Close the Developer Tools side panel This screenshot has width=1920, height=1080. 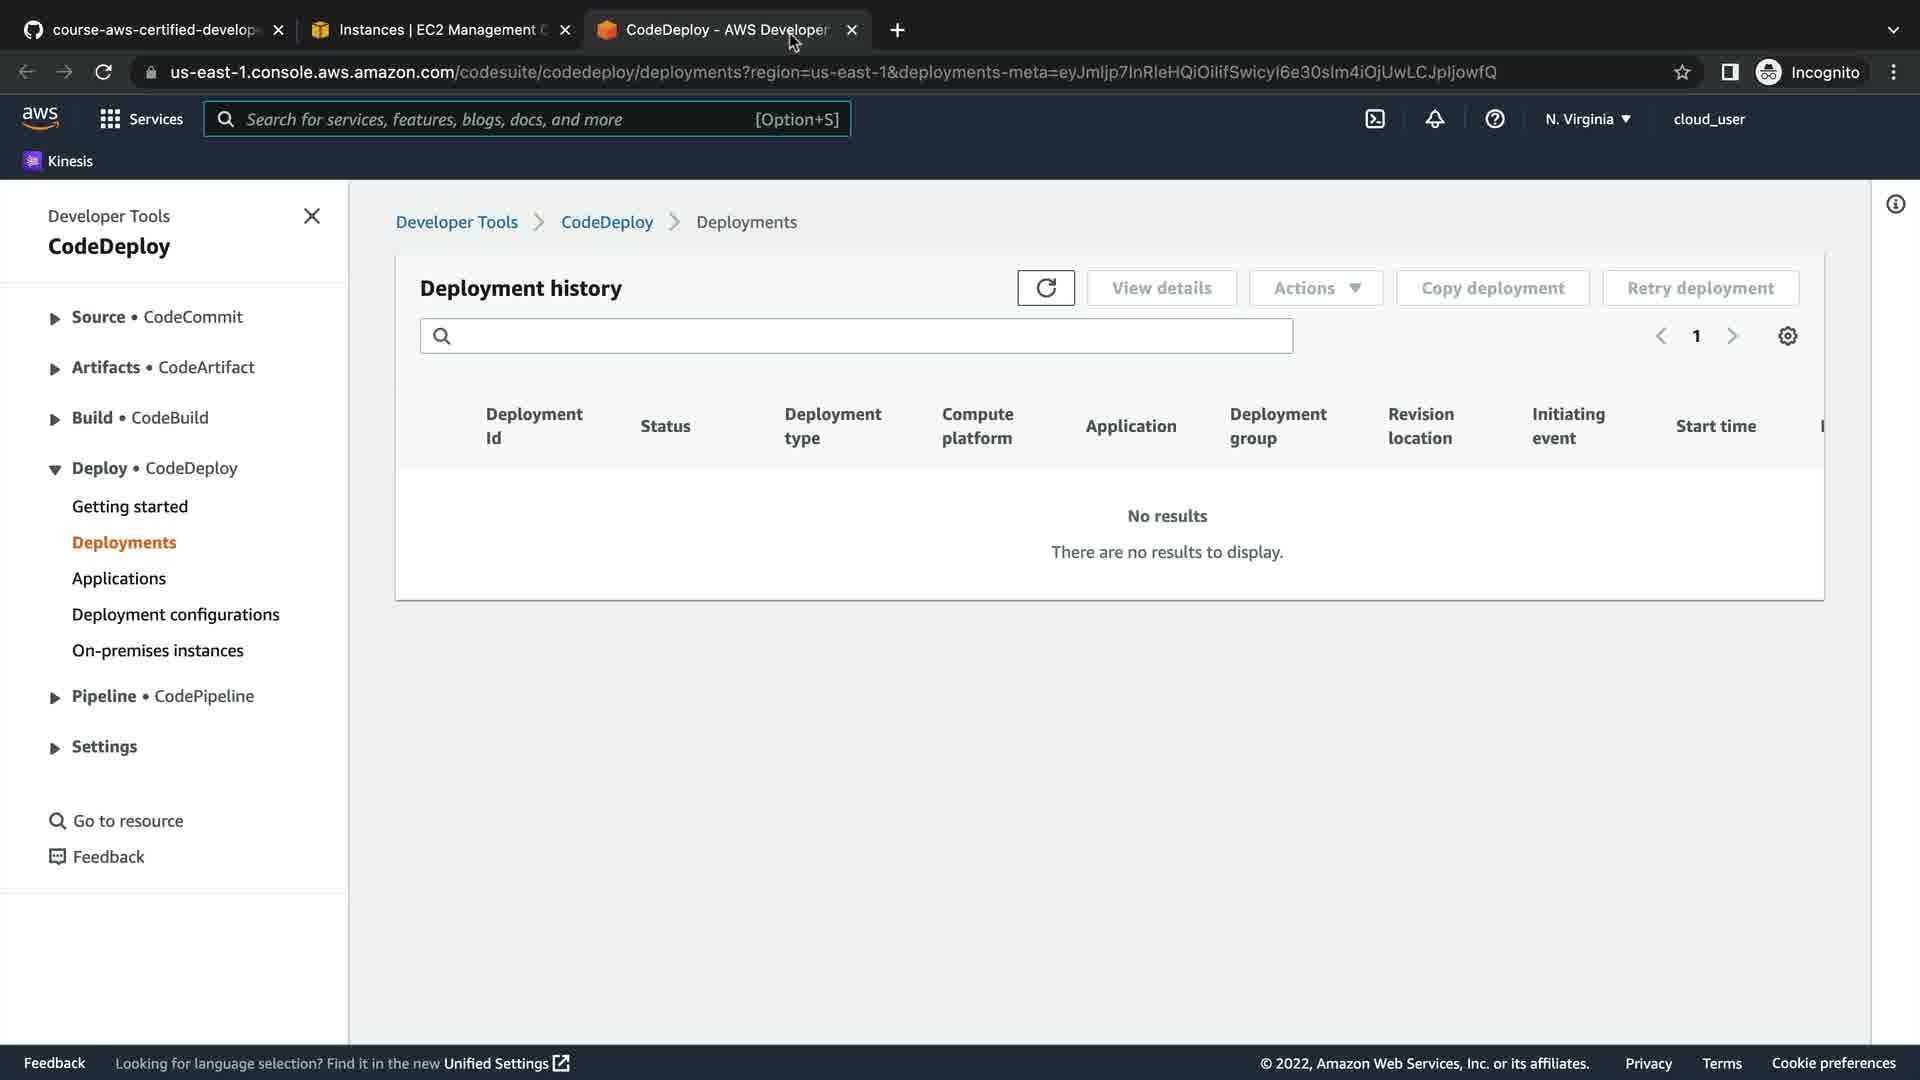(x=312, y=216)
